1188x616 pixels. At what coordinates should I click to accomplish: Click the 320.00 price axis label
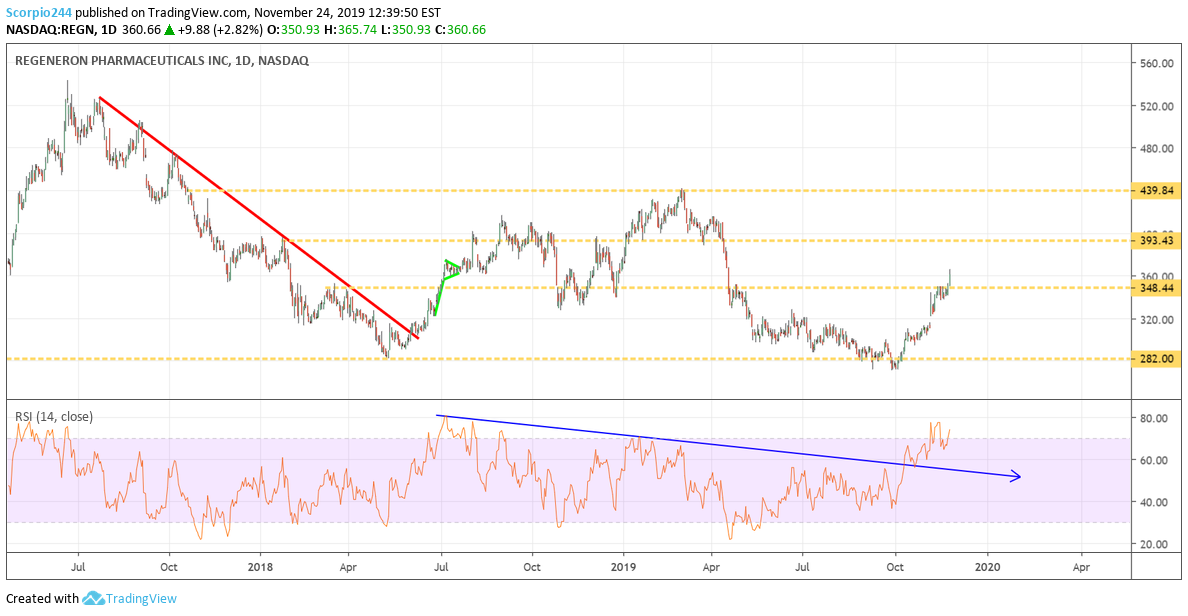tap(1156, 320)
